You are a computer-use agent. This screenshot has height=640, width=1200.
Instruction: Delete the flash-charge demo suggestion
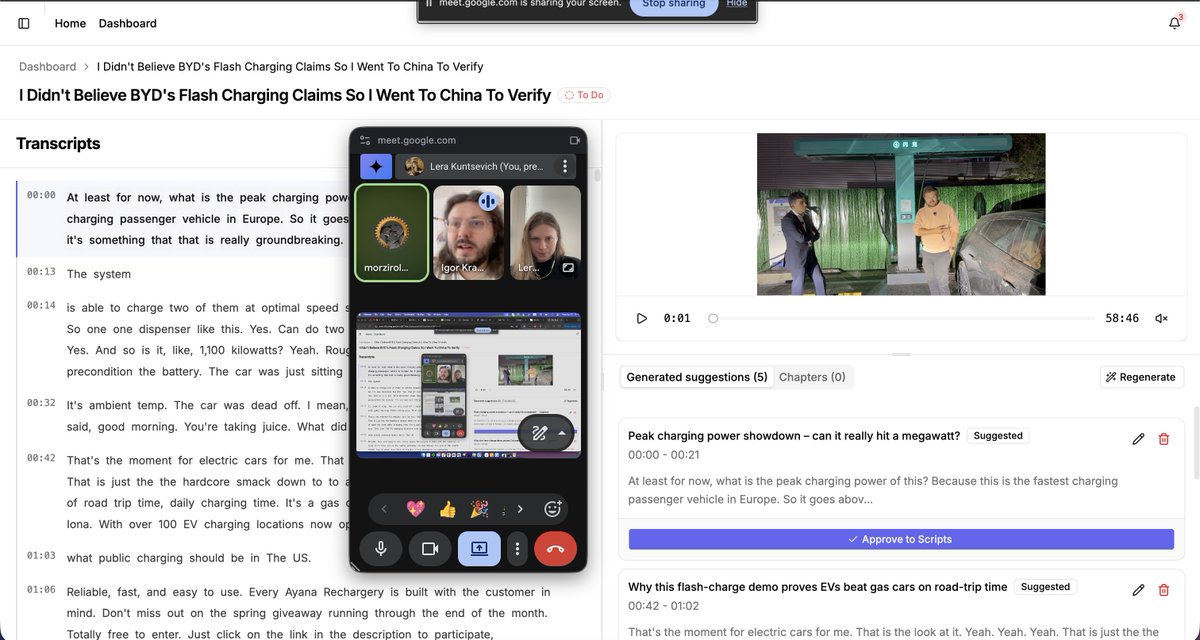coord(1163,590)
